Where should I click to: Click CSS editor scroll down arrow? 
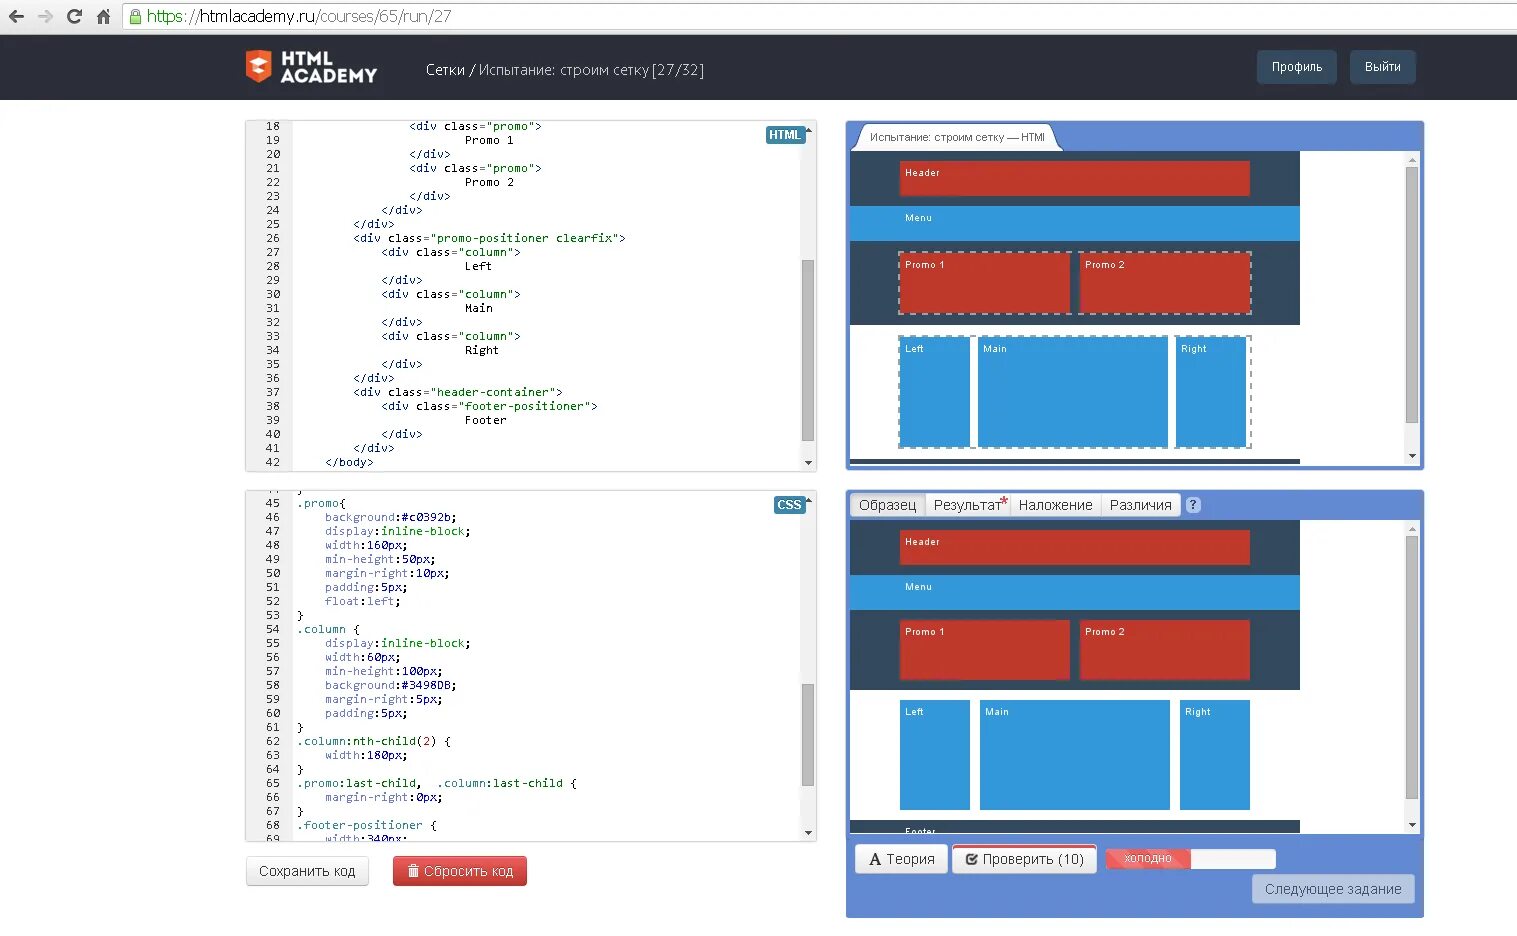click(808, 833)
